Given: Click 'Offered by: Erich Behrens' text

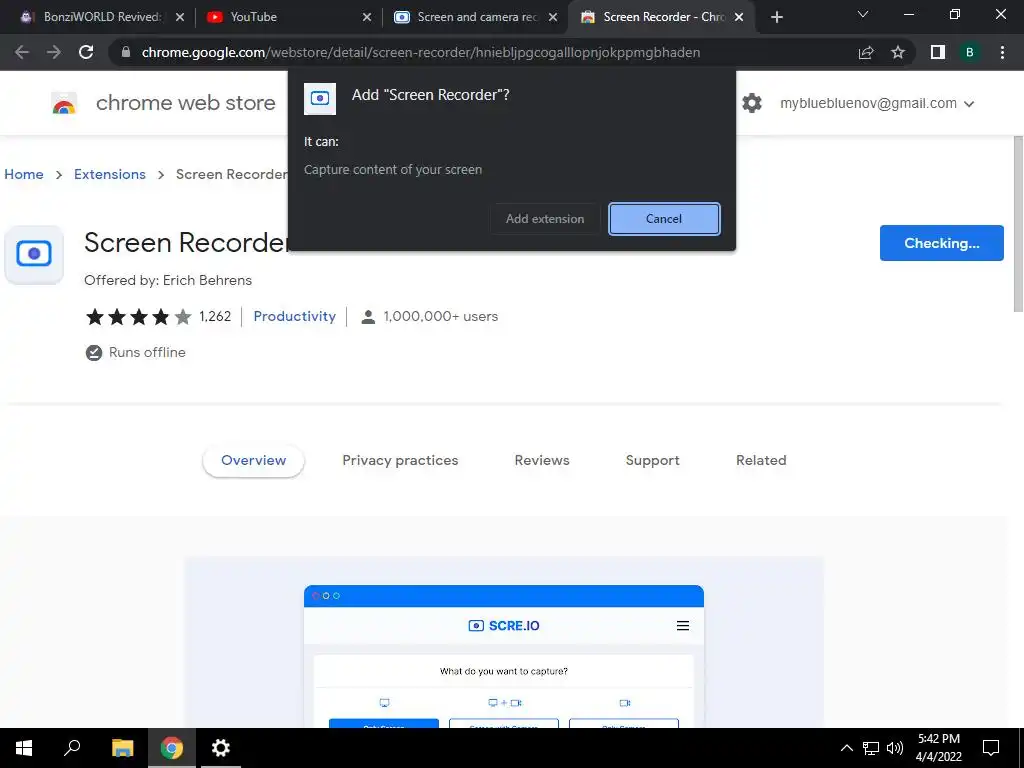Looking at the screenshot, I should [x=168, y=281].
